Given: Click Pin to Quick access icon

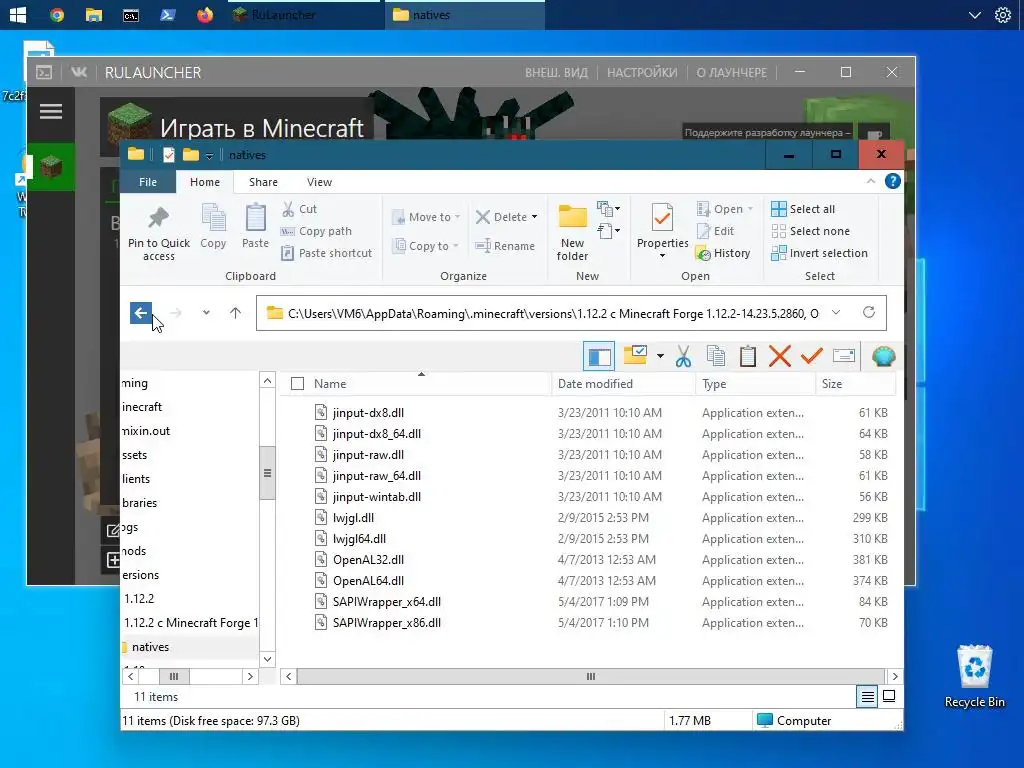Looking at the screenshot, I should [x=158, y=218].
